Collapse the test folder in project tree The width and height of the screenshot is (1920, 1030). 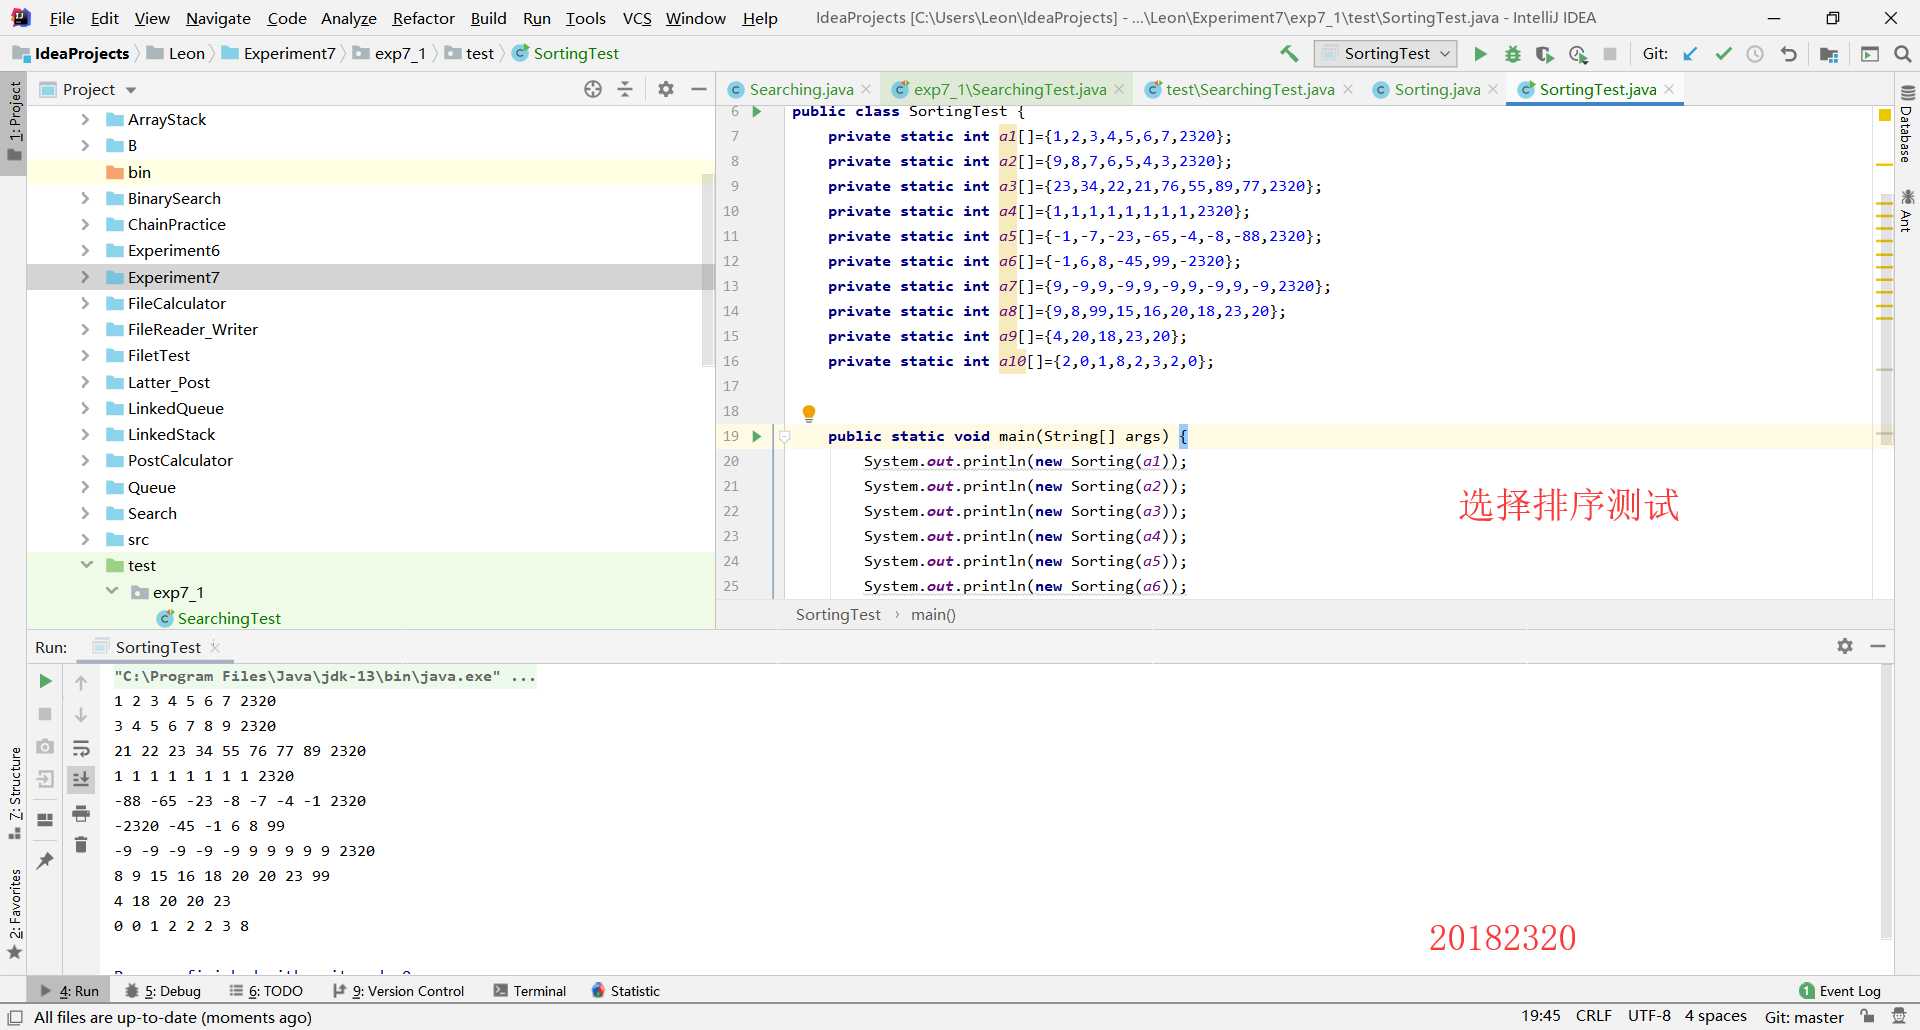(x=86, y=565)
